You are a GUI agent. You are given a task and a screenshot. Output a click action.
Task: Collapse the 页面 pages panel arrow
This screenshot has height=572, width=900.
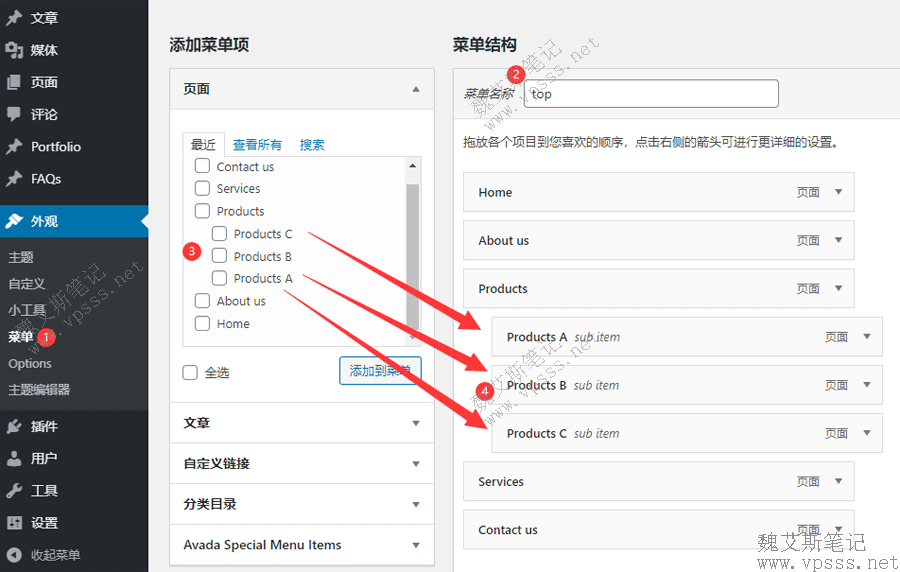point(416,89)
